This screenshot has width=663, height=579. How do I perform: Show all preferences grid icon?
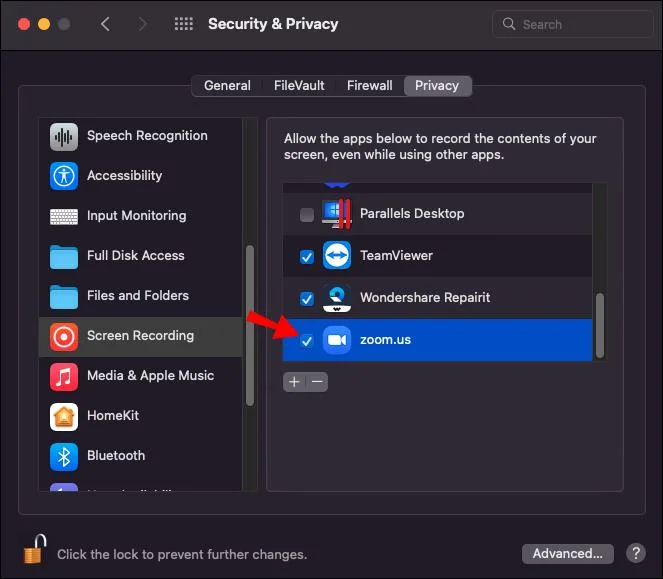tap(184, 24)
